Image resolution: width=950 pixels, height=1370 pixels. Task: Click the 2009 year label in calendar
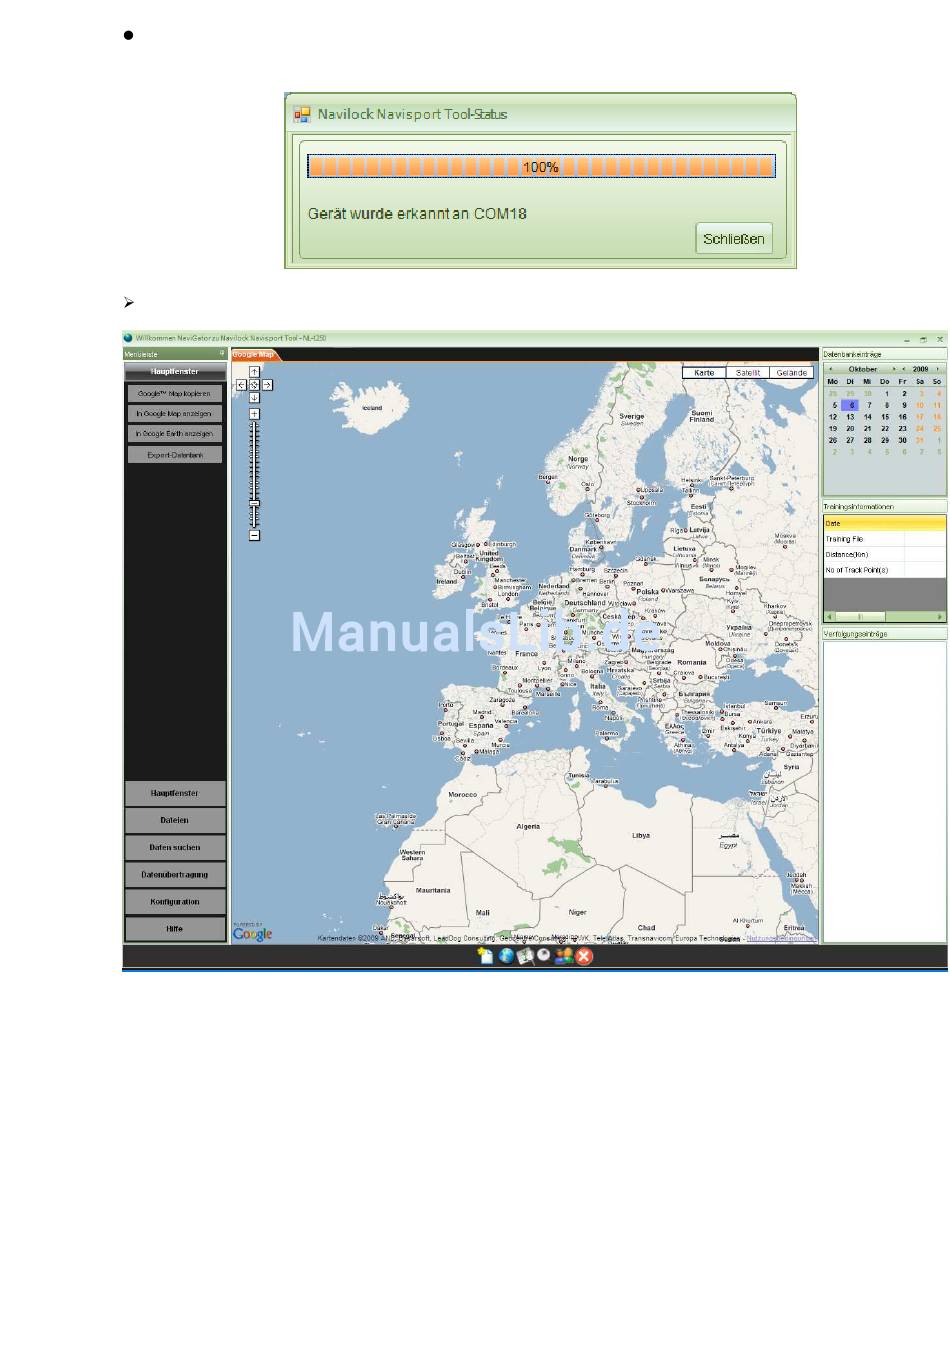pos(920,369)
